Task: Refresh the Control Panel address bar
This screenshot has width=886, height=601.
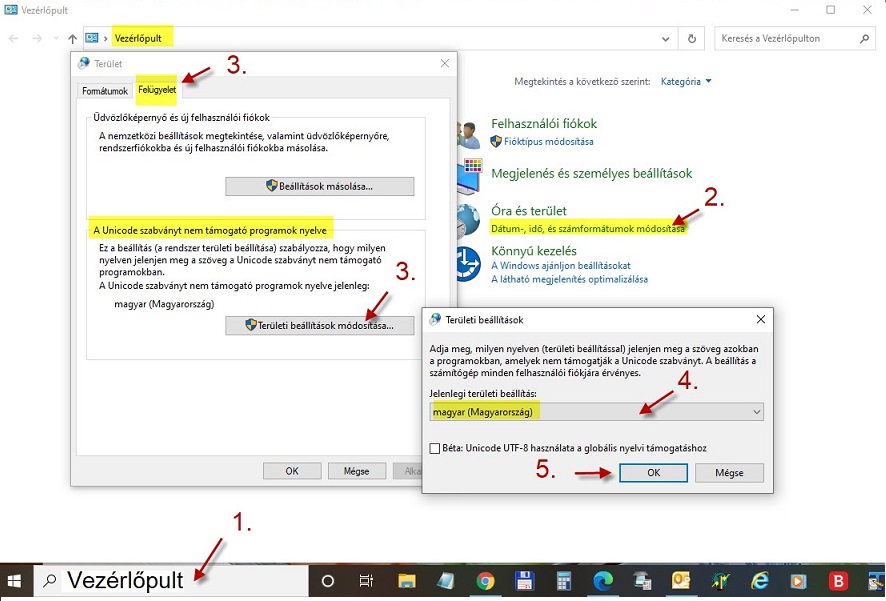Action: tap(692, 38)
